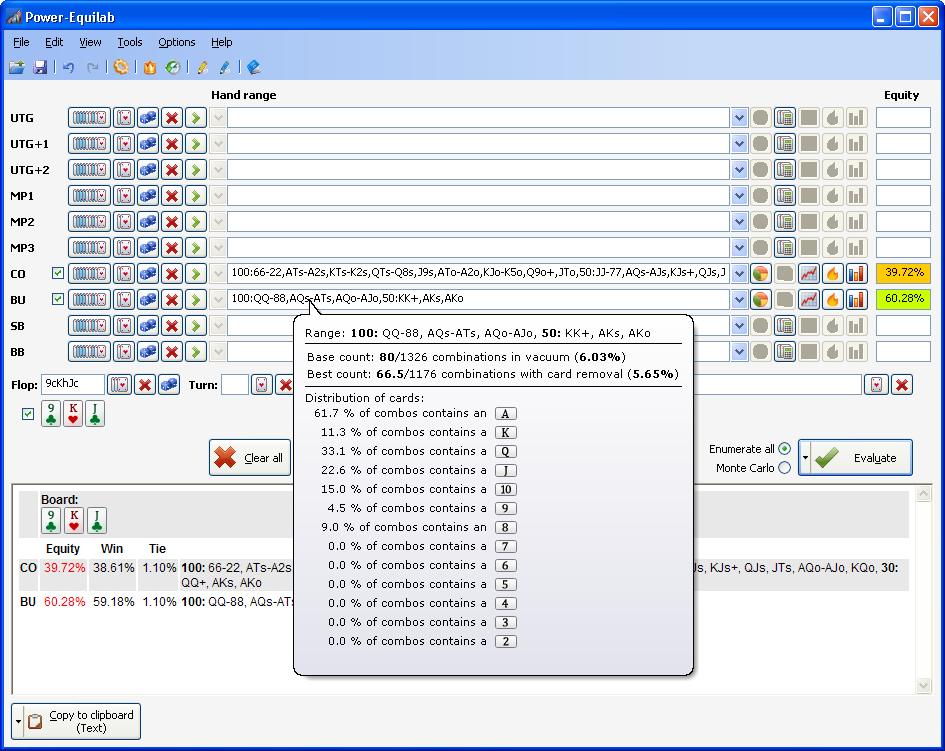Click the card calculator icon in UTG row
This screenshot has height=751, width=945.
[785, 118]
